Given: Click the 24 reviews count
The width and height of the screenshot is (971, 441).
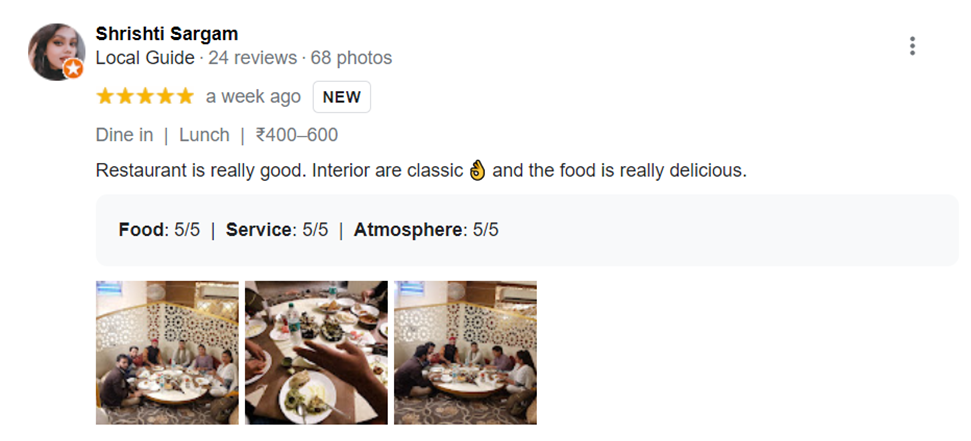Looking at the screenshot, I should [251, 58].
